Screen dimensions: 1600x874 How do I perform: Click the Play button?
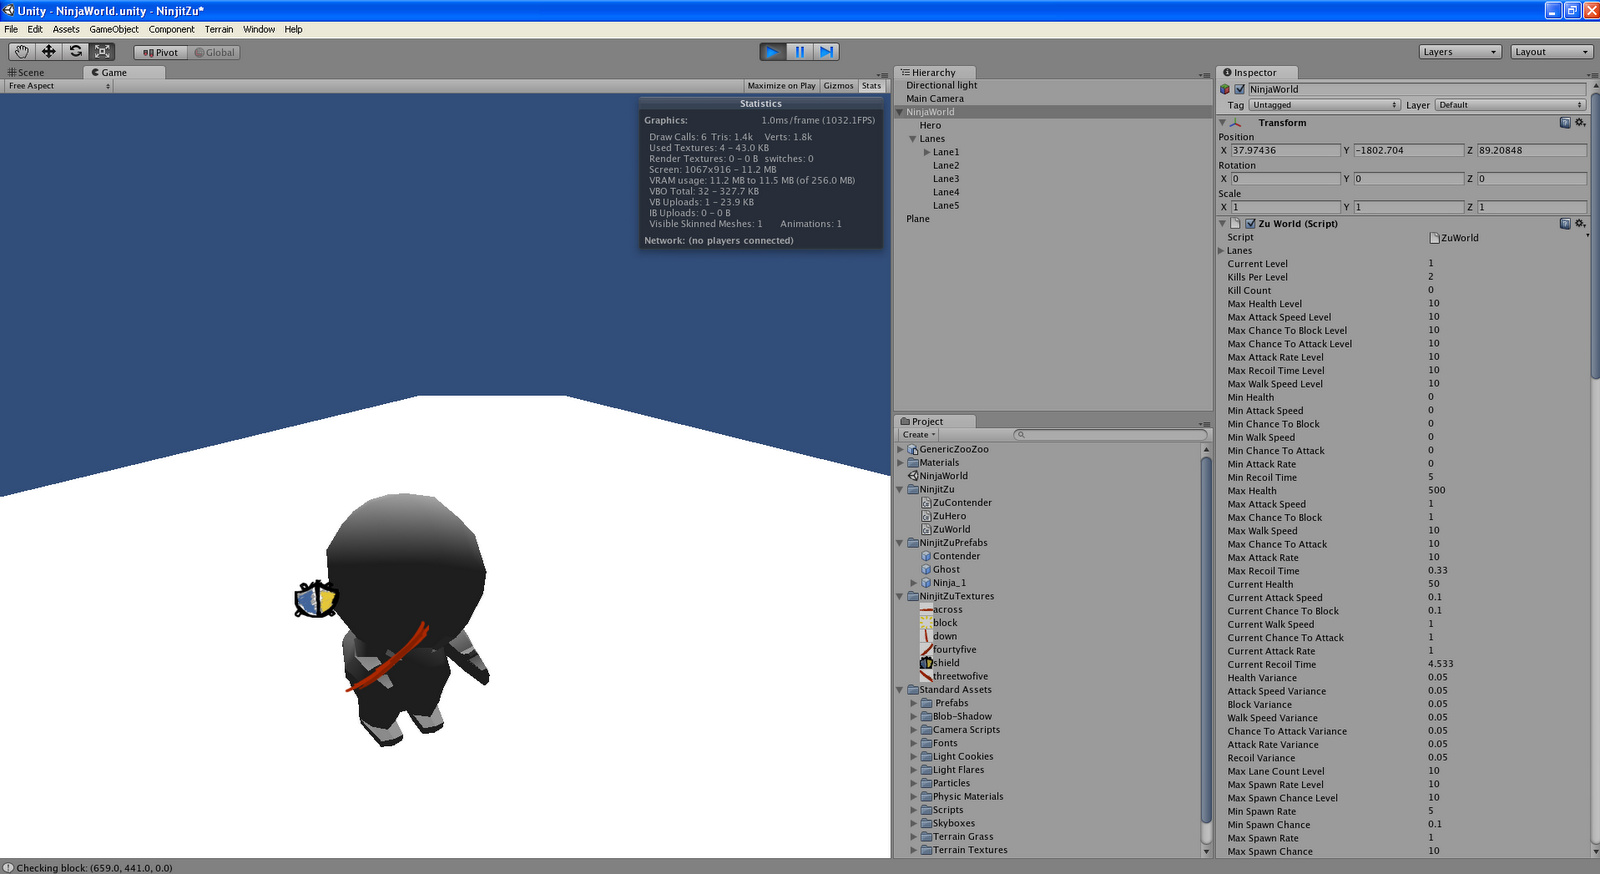(x=773, y=52)
